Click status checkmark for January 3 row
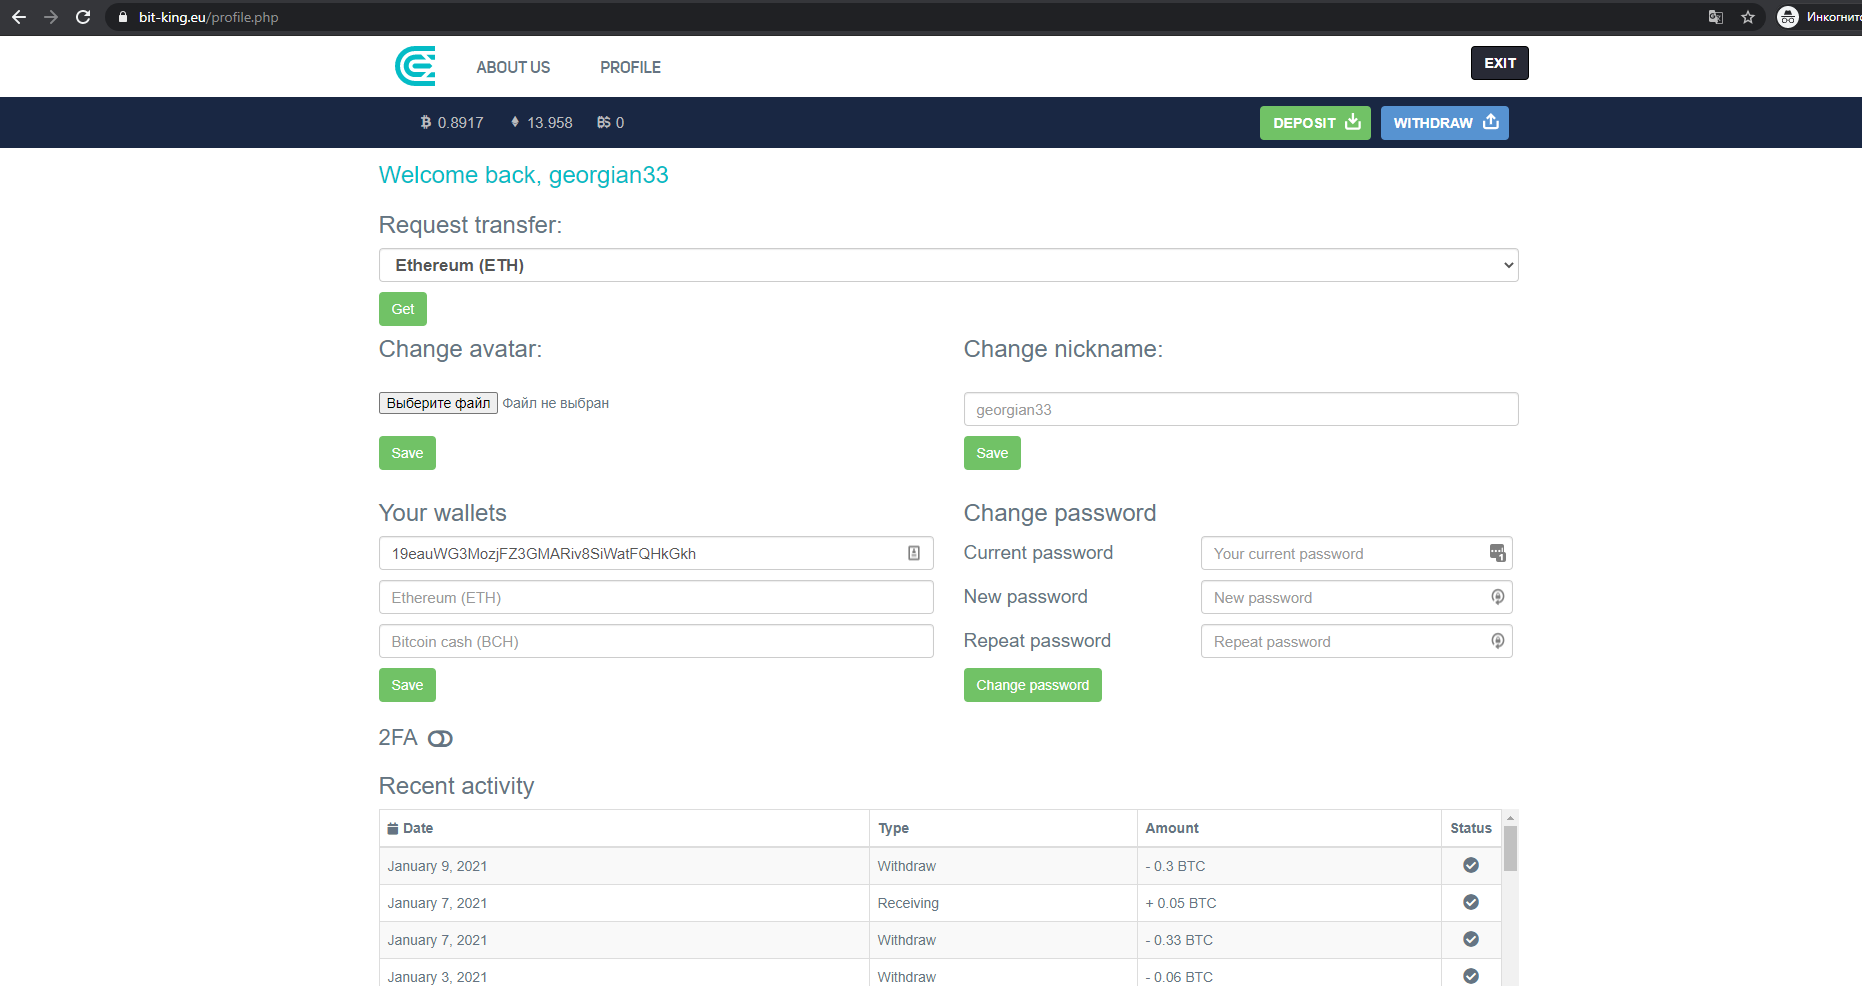The height and width of the screenshot is (986, 1862). (1471, 976)
